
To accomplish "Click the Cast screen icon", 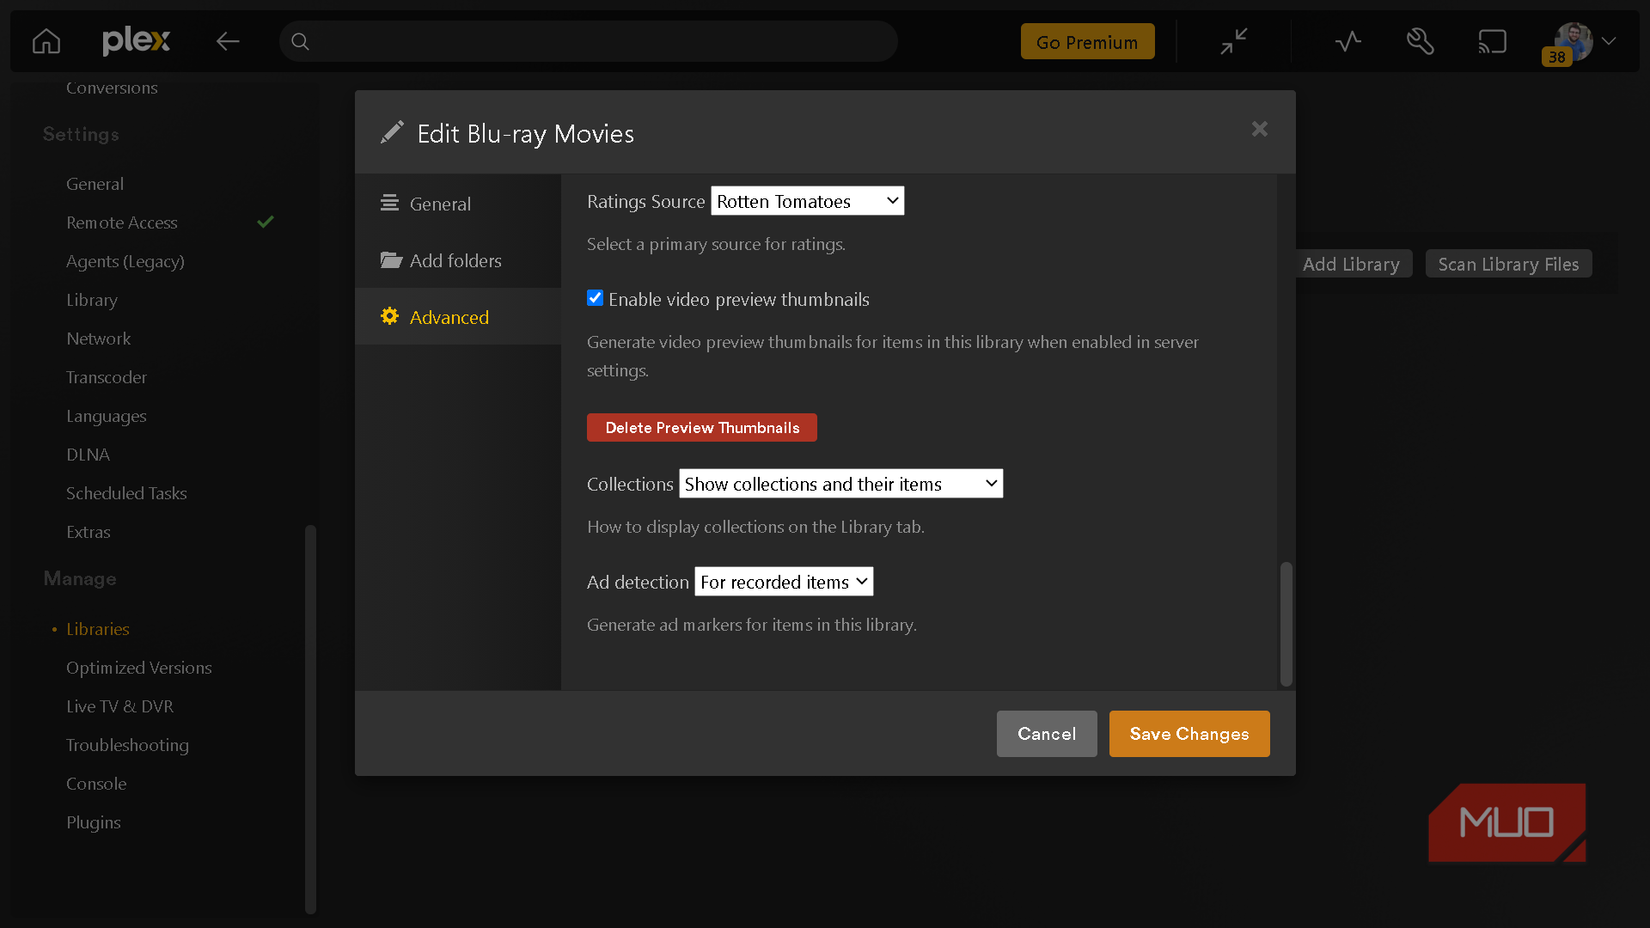I will 1492,42.
